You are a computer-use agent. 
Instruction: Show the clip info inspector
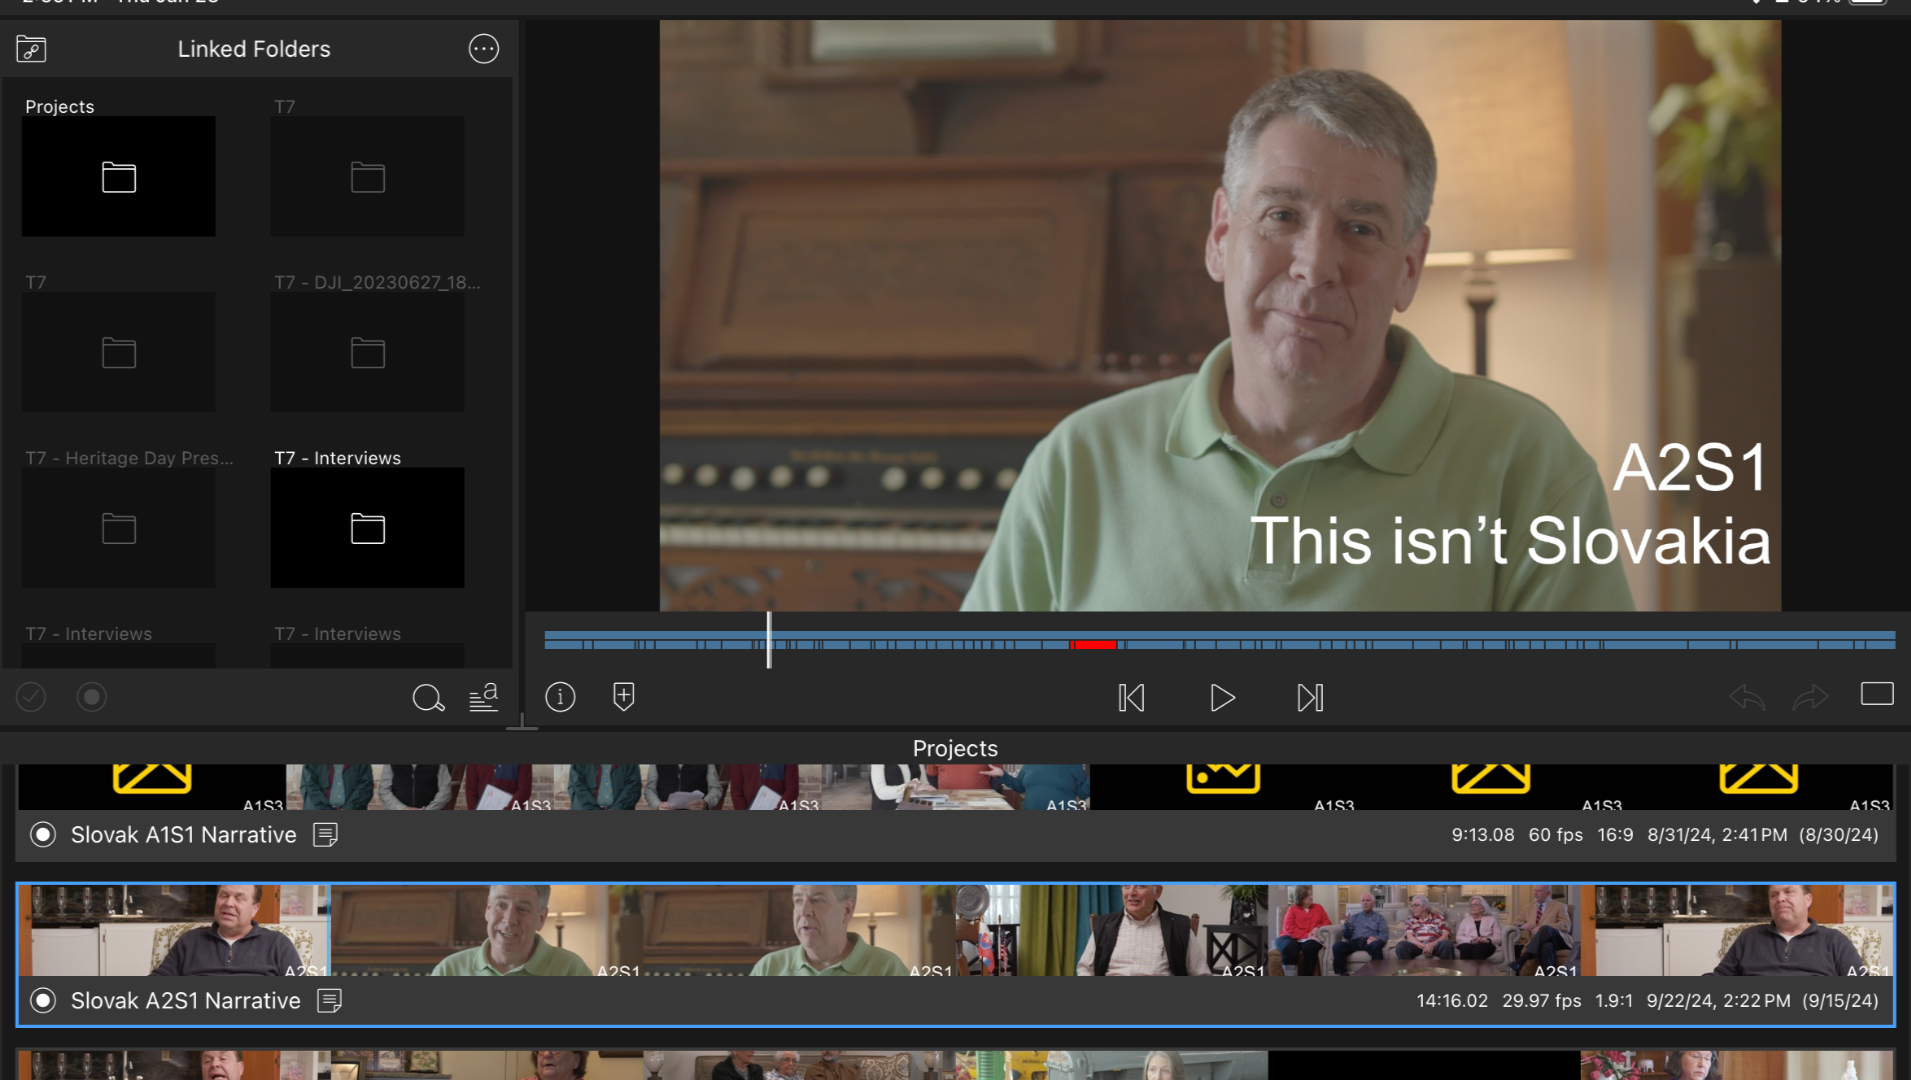[x=560, y=697]
